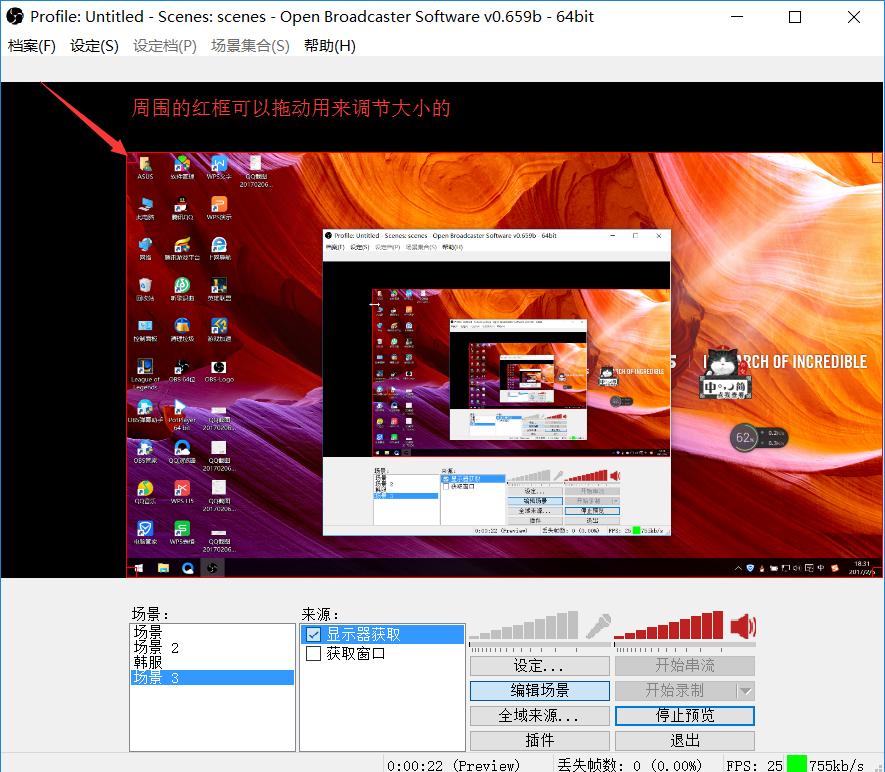Click the OBS logo in the title bar
Image resolution: width=885 pixels, height=772 pixels.
click(x=15, y=17)
